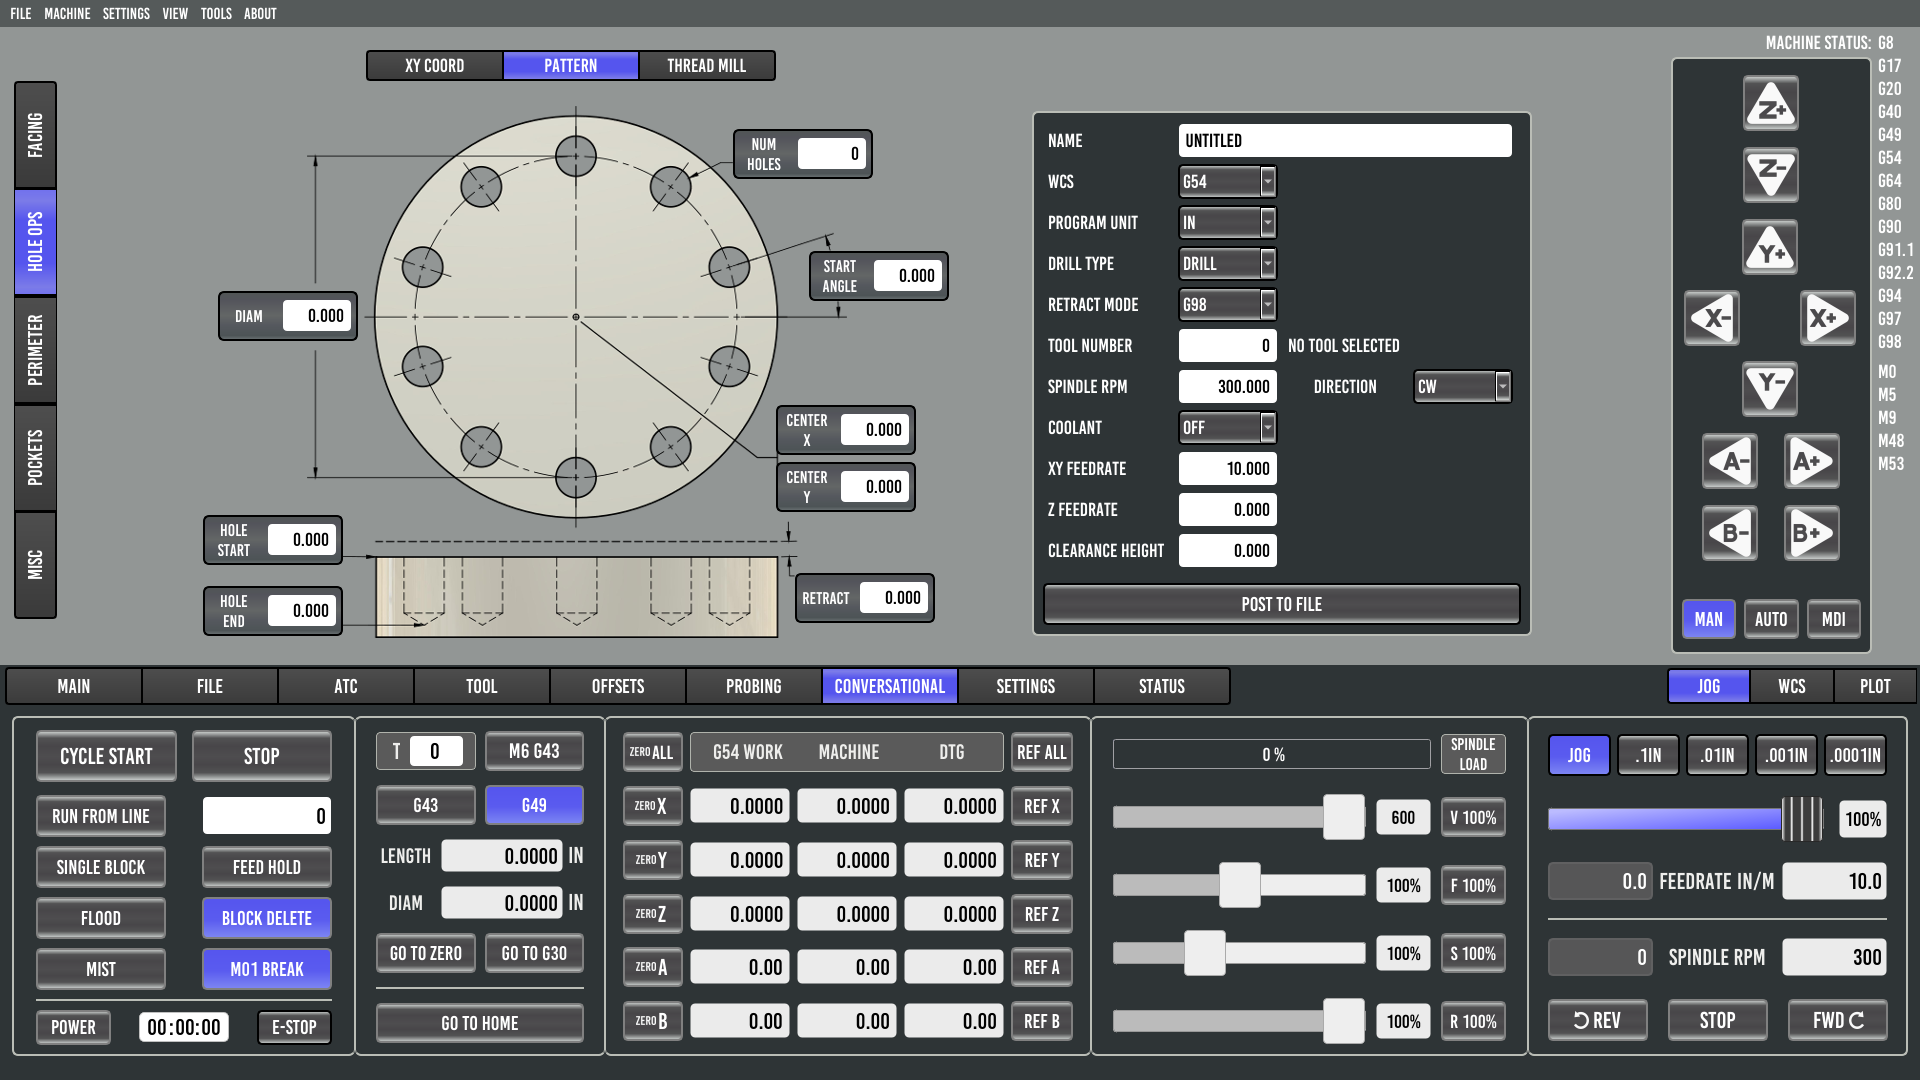Click the Num Holes input field

pos(831,154)
